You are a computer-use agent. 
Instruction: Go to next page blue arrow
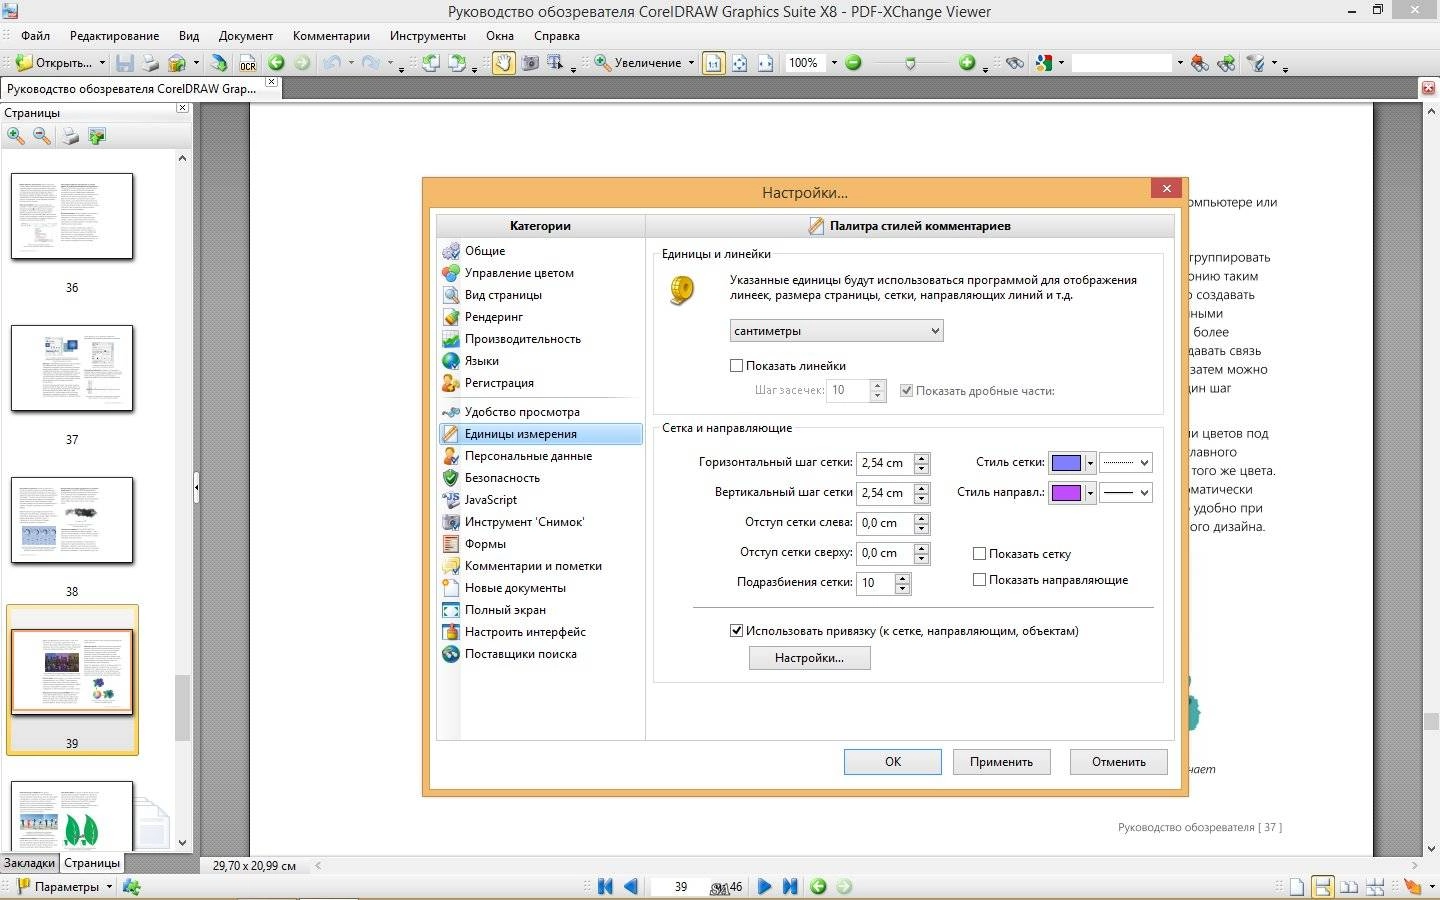pos(764,886)
